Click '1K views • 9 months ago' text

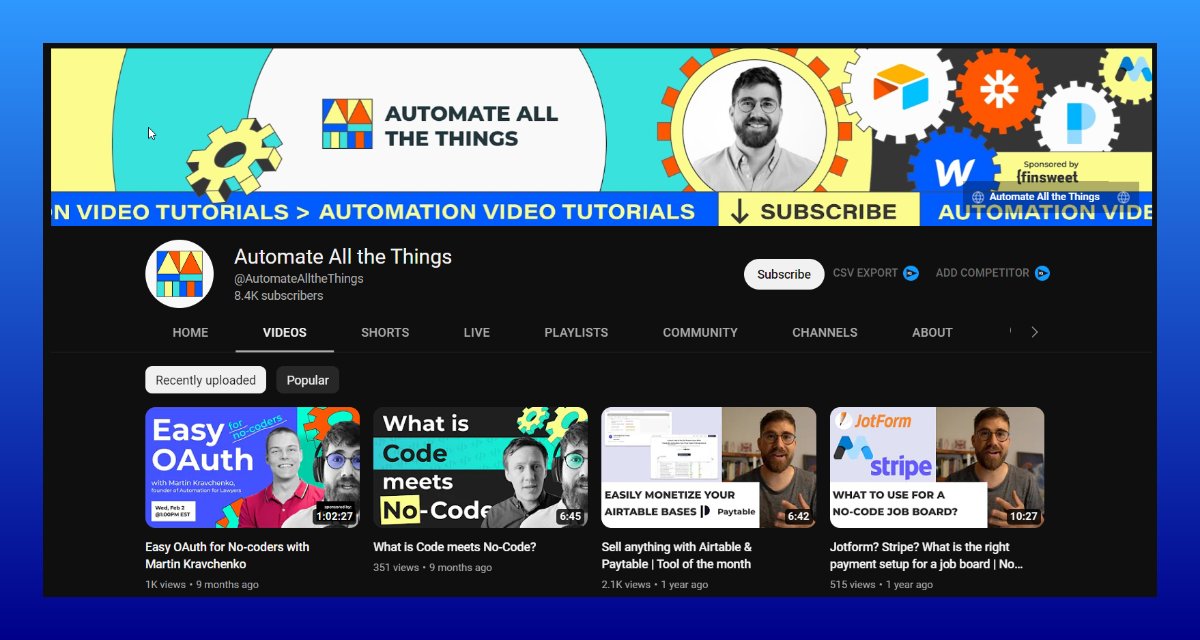(x=202, y=584)
